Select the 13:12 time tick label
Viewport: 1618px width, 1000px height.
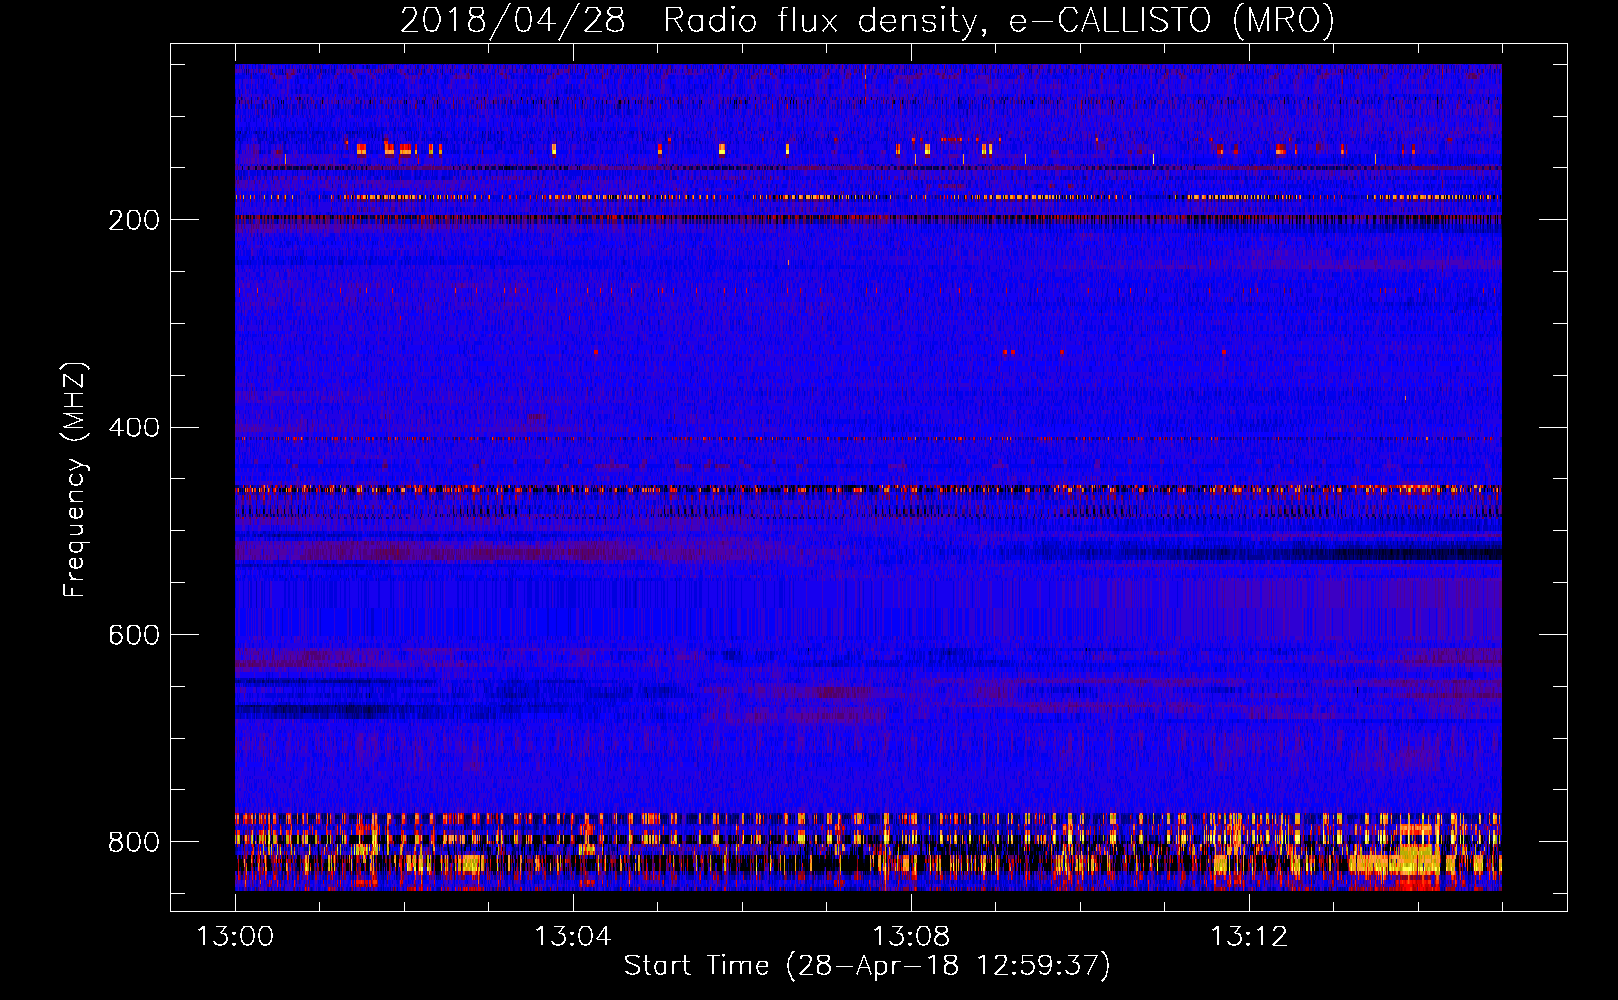pos(1249,937)
